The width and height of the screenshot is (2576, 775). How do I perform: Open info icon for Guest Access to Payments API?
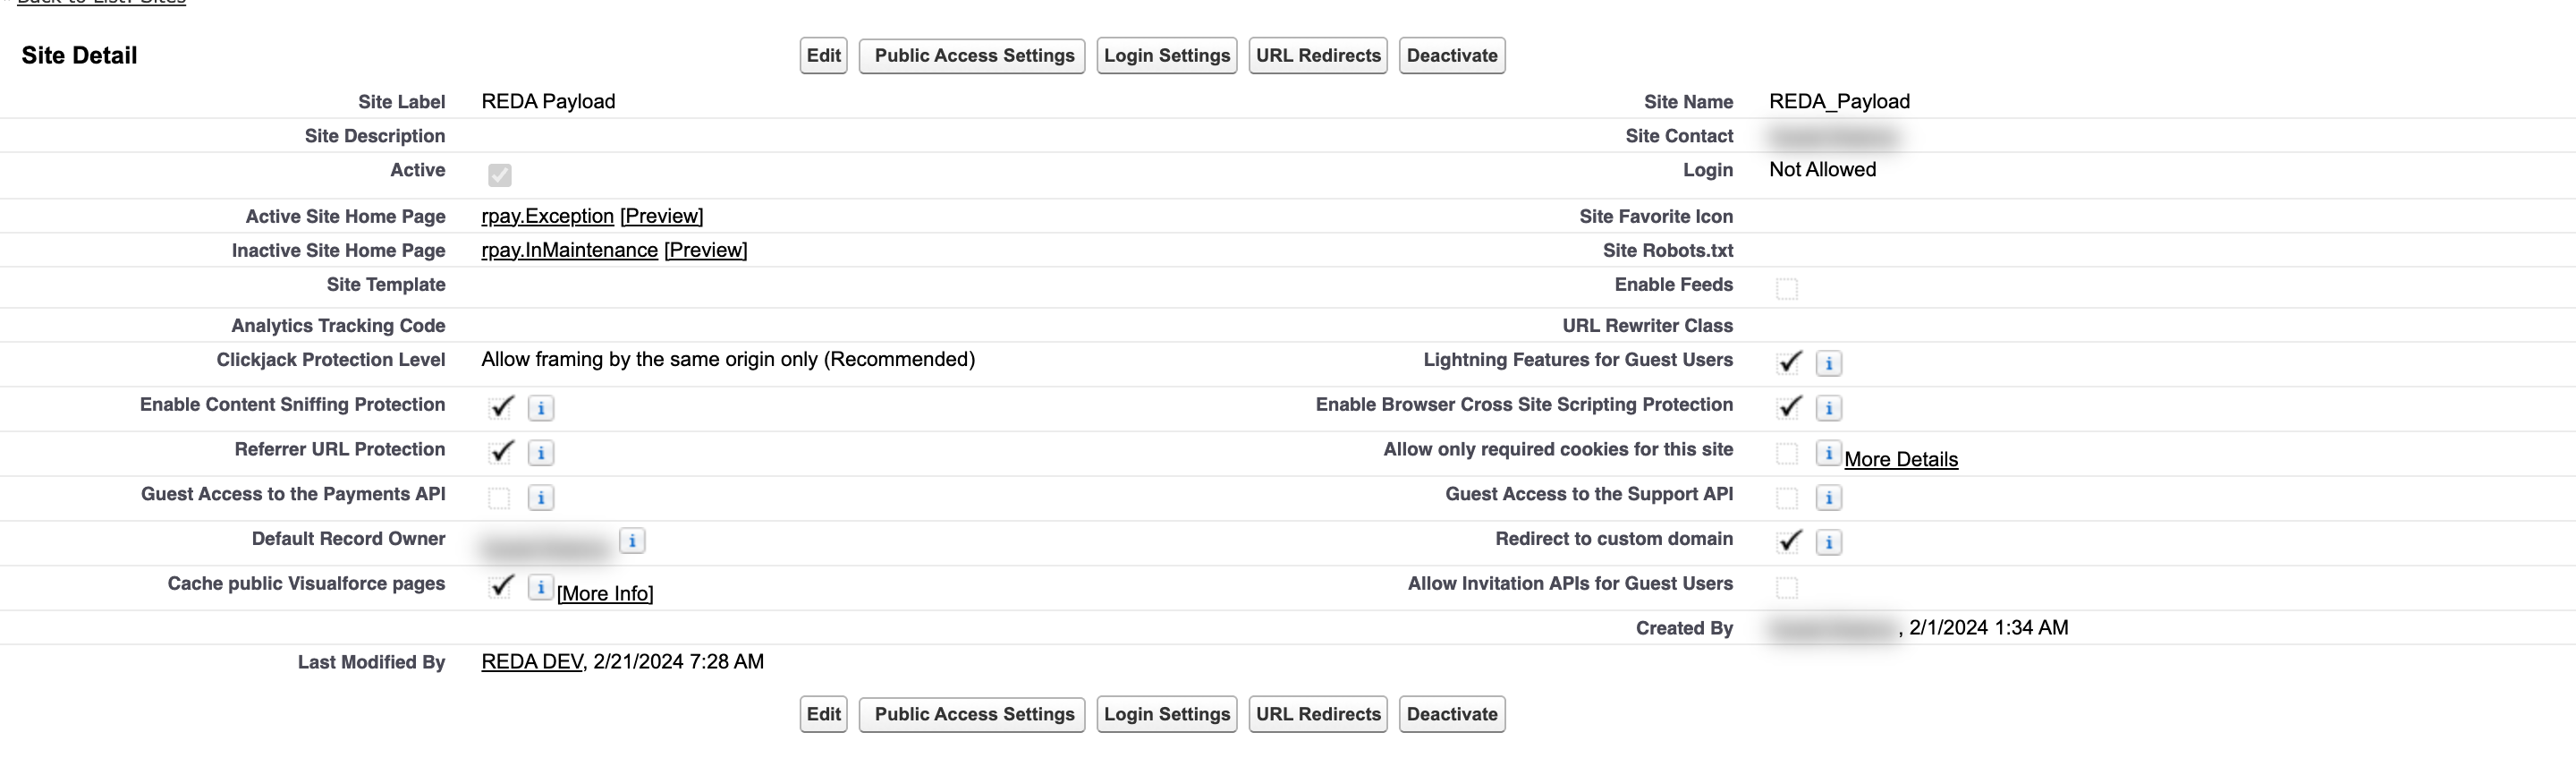pyautogui.click(x=541, y=498)
